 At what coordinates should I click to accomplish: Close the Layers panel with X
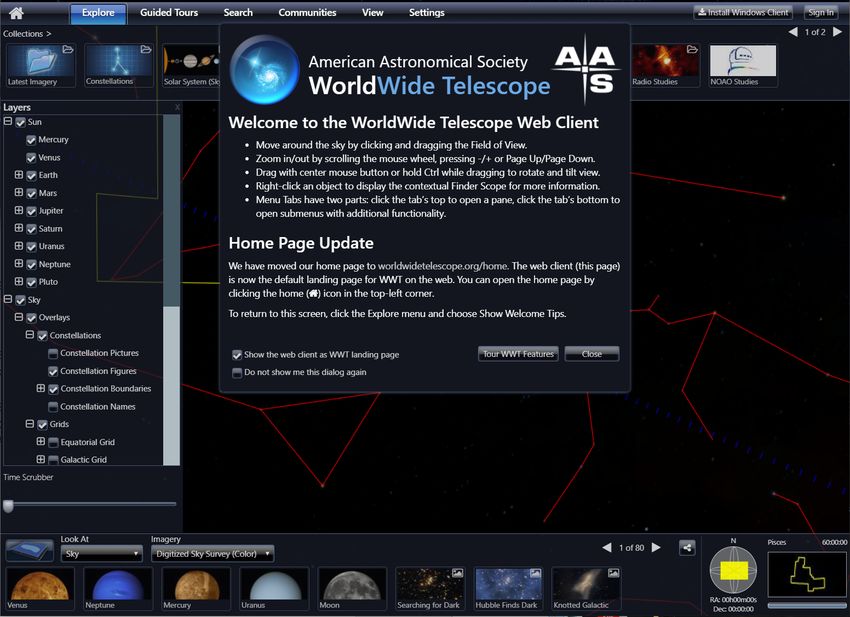[177, 107]
